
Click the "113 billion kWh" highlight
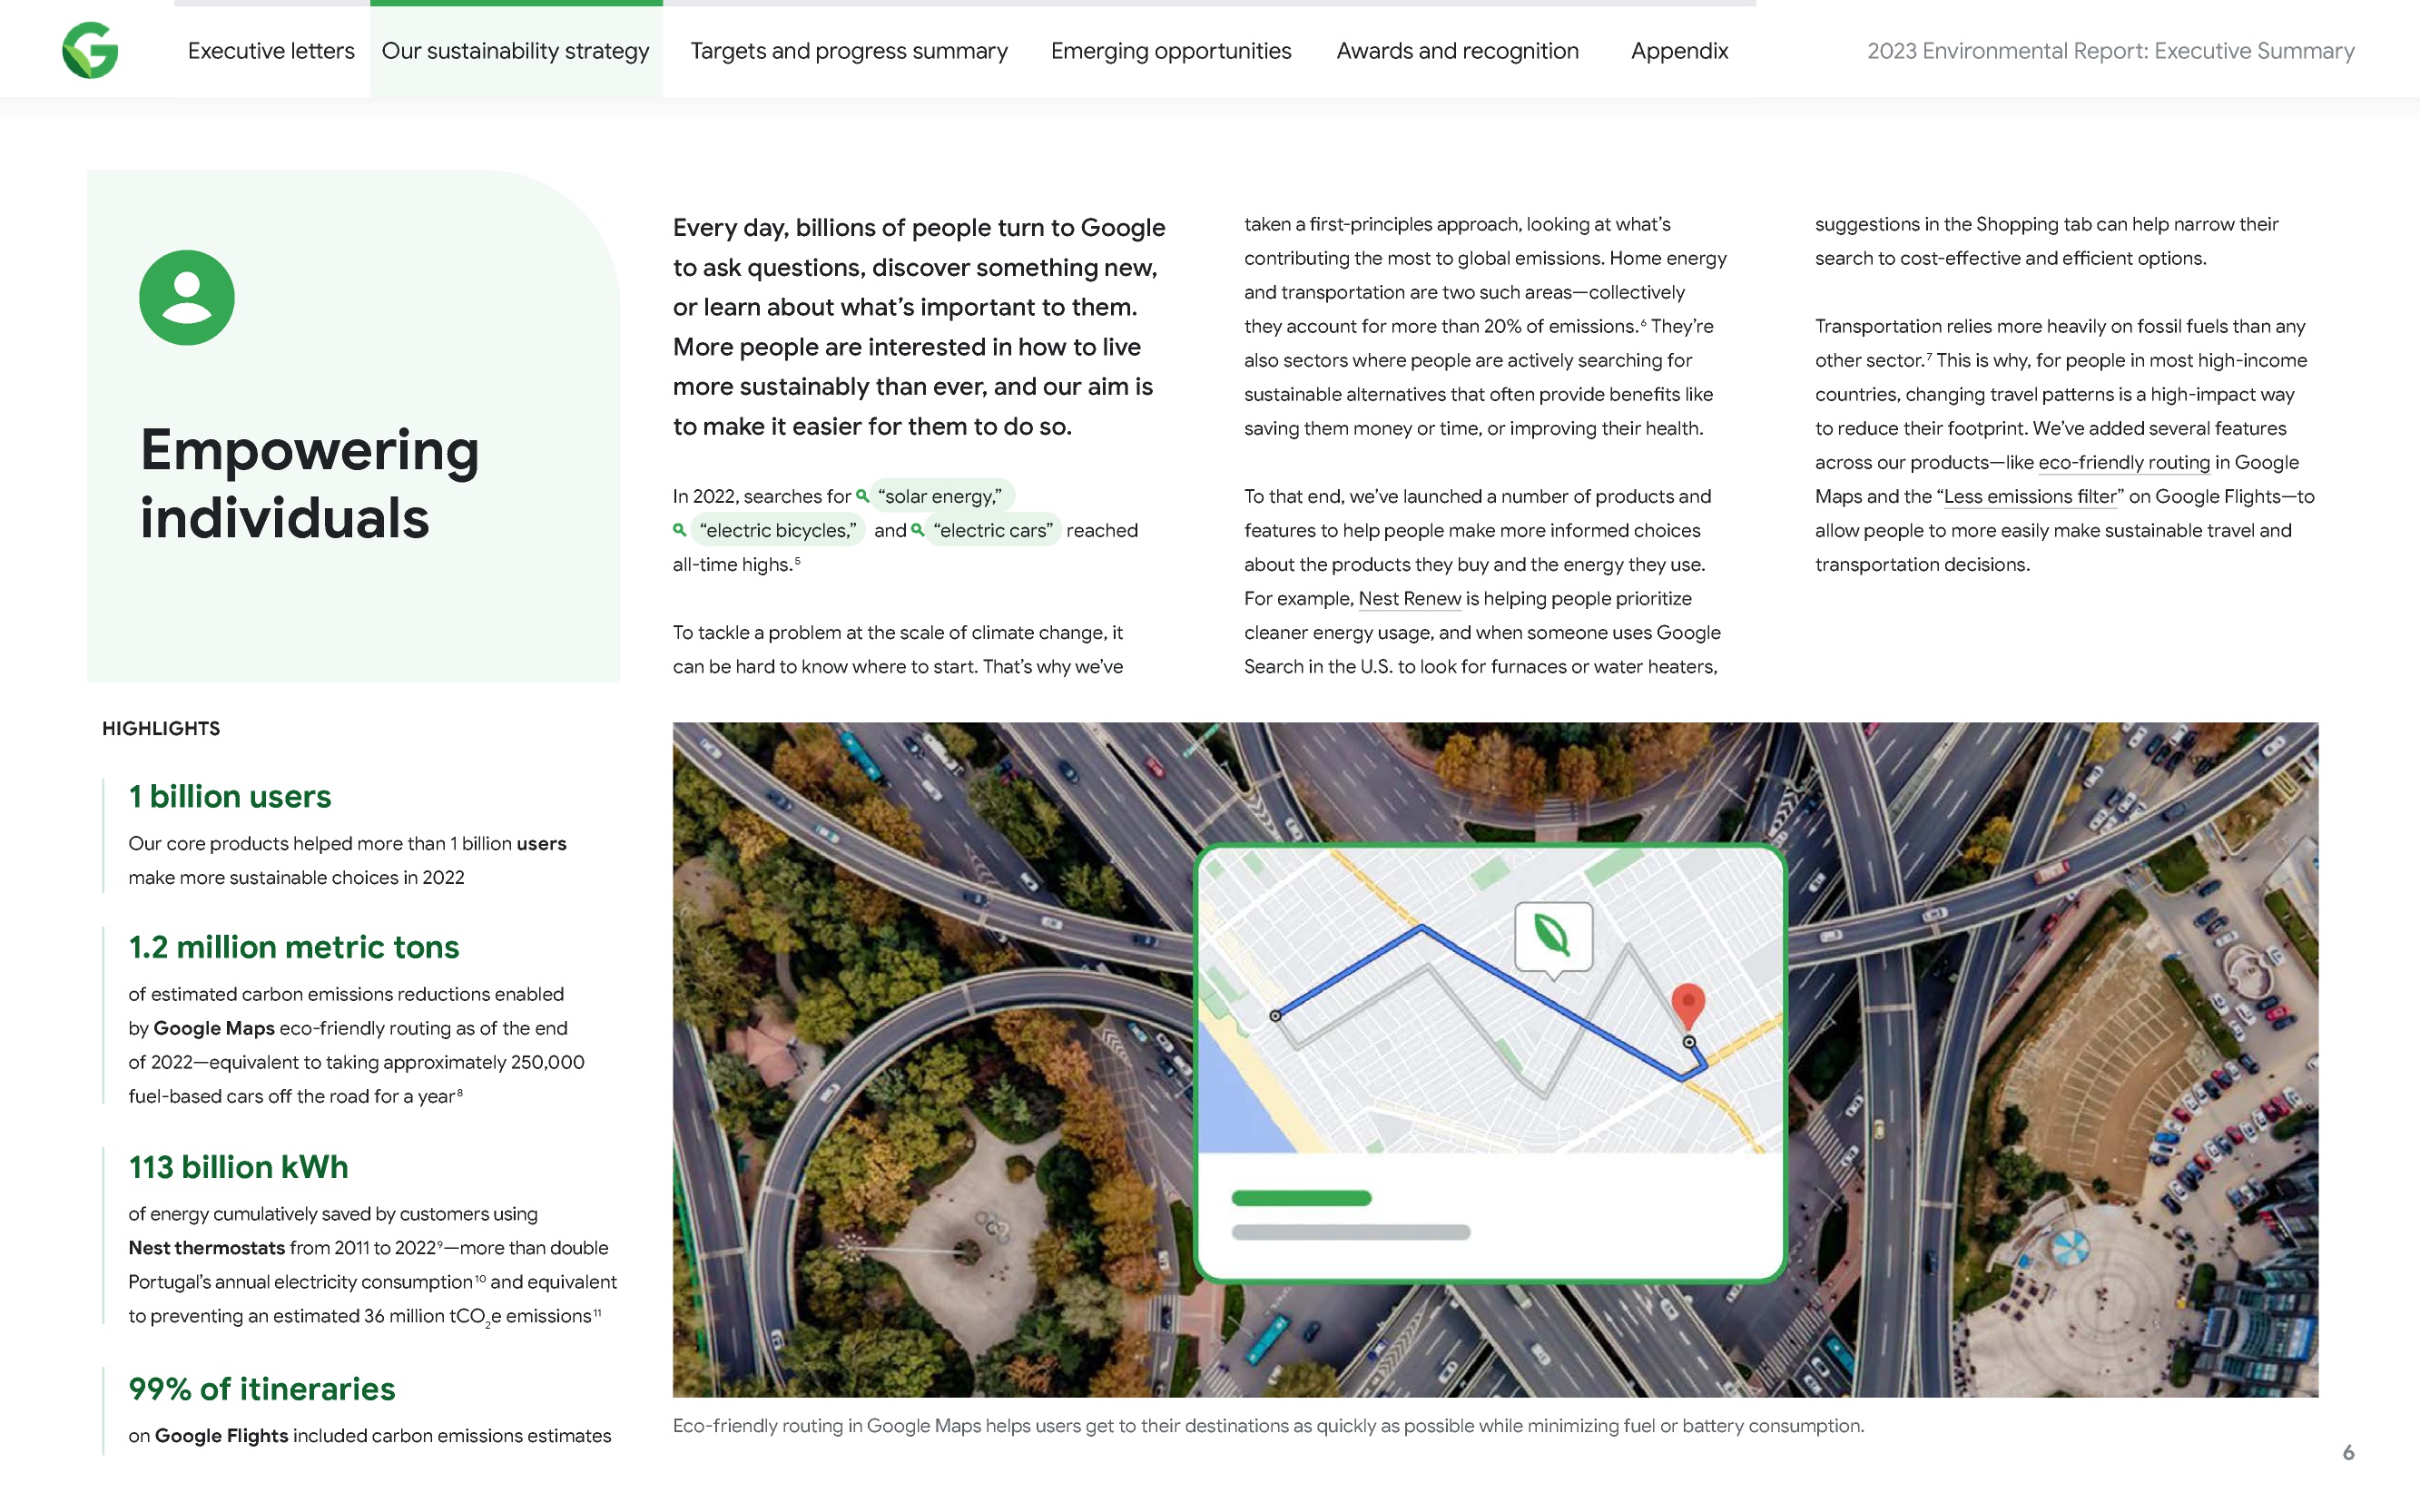tap(238, 1167)
